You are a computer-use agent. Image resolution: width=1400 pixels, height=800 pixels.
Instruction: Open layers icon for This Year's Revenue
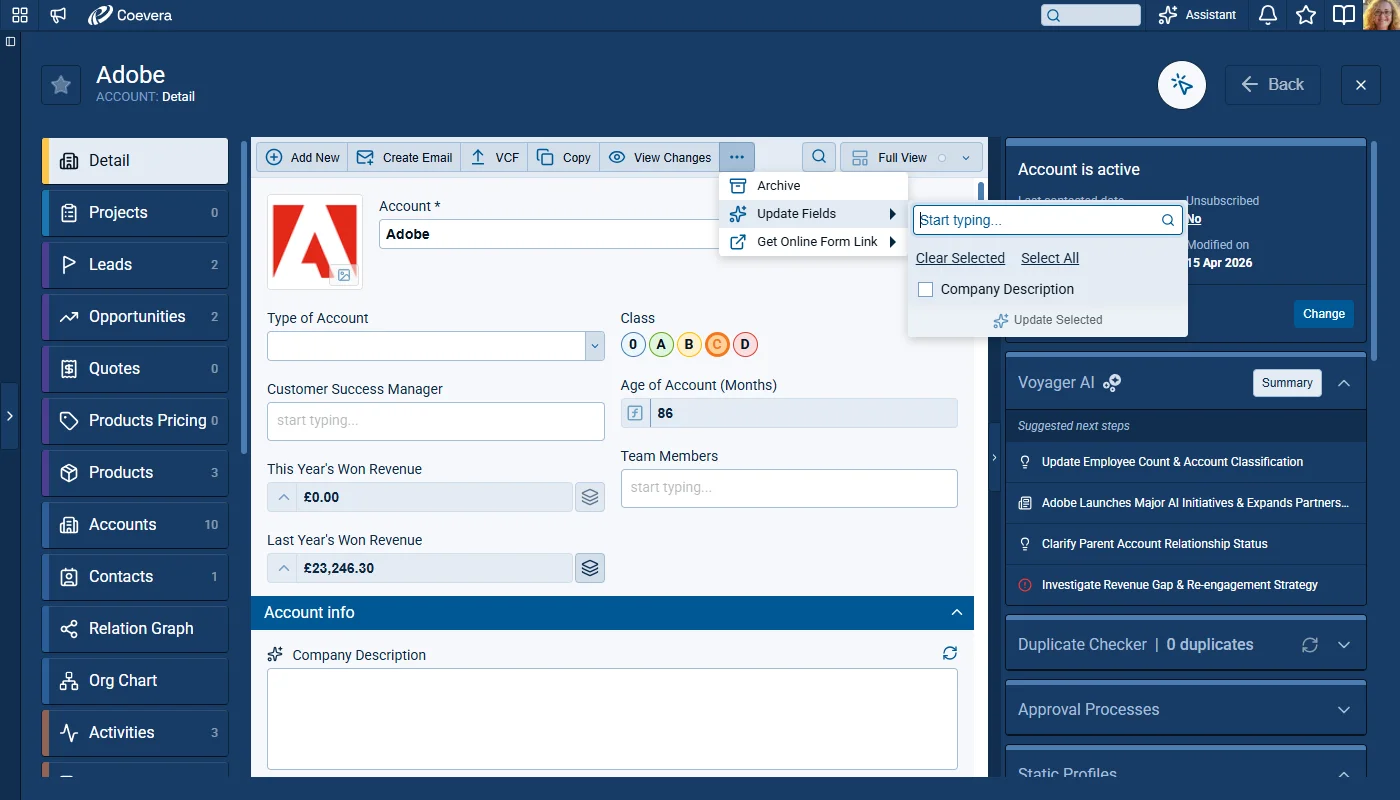click(590, 497)
